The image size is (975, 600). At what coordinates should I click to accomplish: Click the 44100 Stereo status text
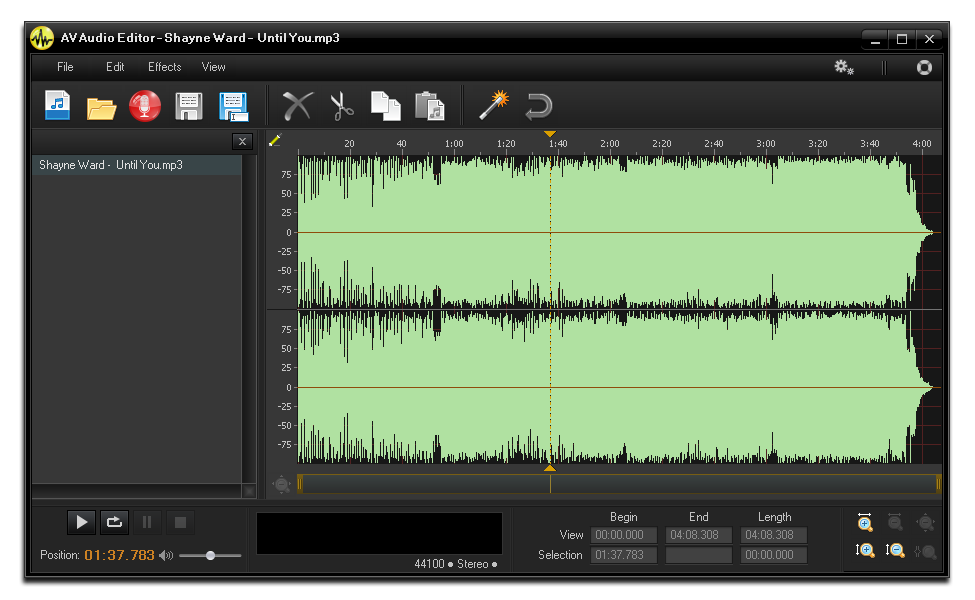point(456,564)
